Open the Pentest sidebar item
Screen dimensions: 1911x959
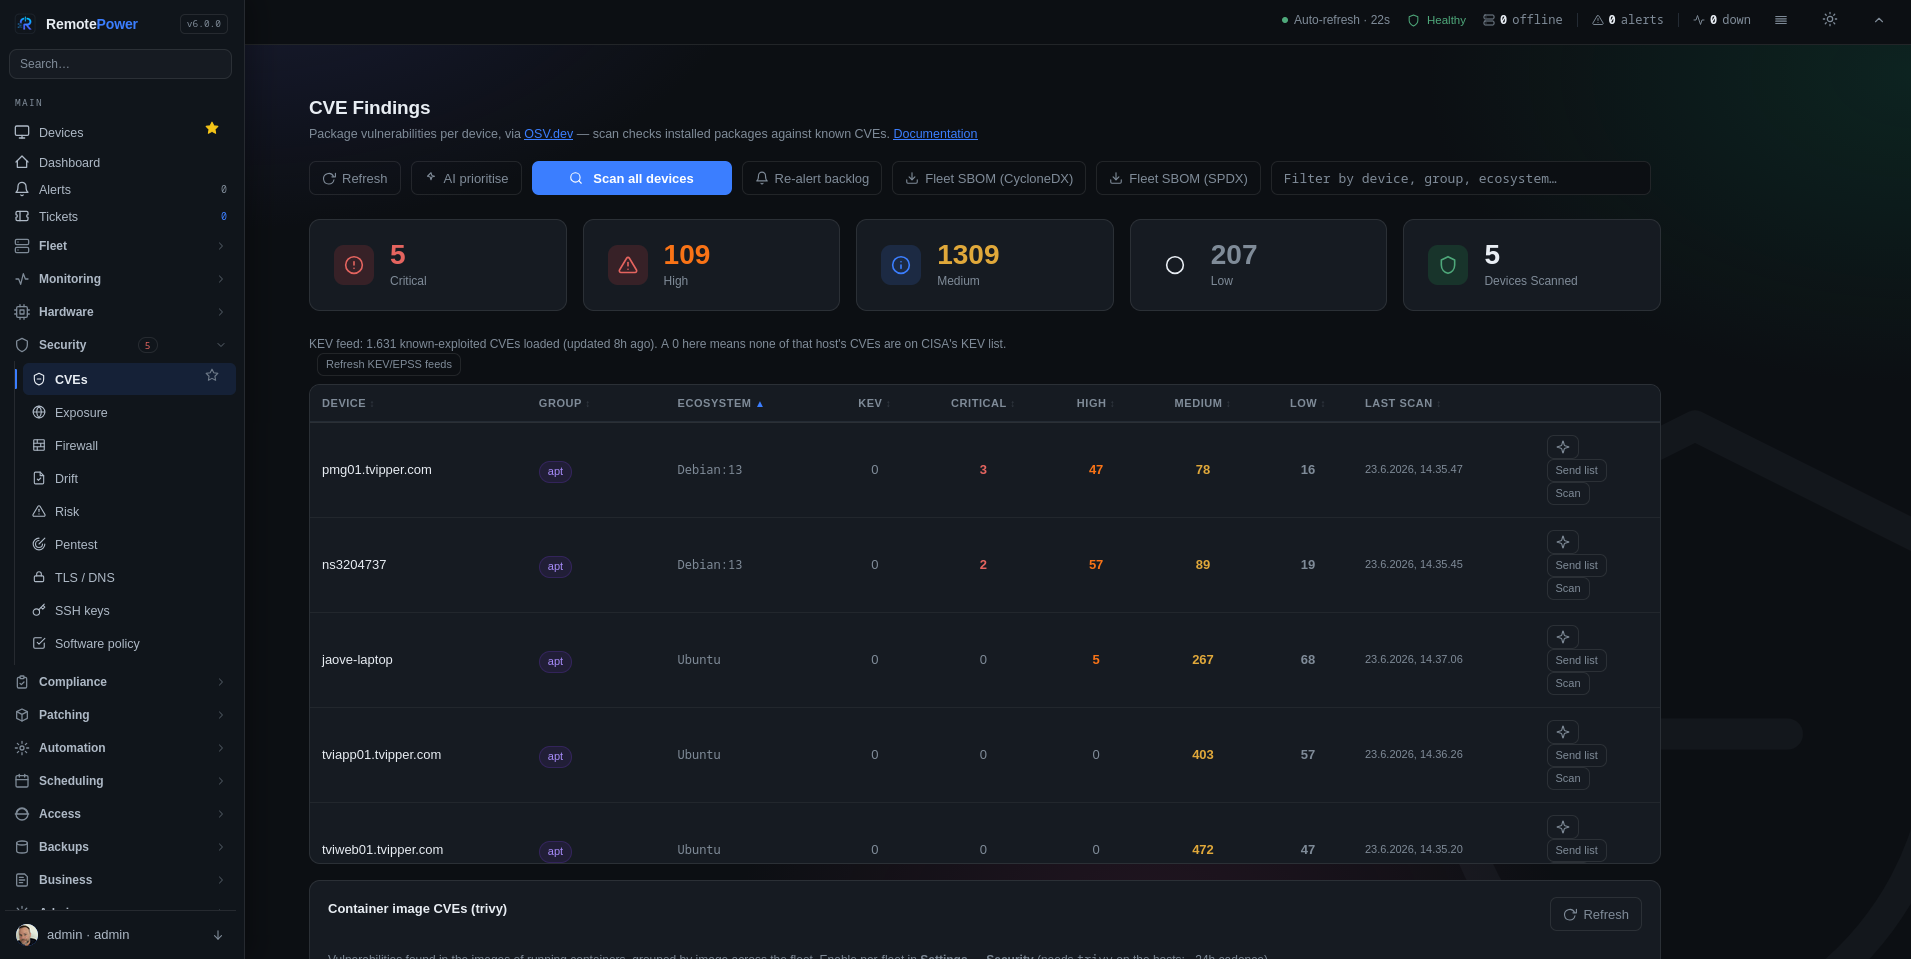129,545
